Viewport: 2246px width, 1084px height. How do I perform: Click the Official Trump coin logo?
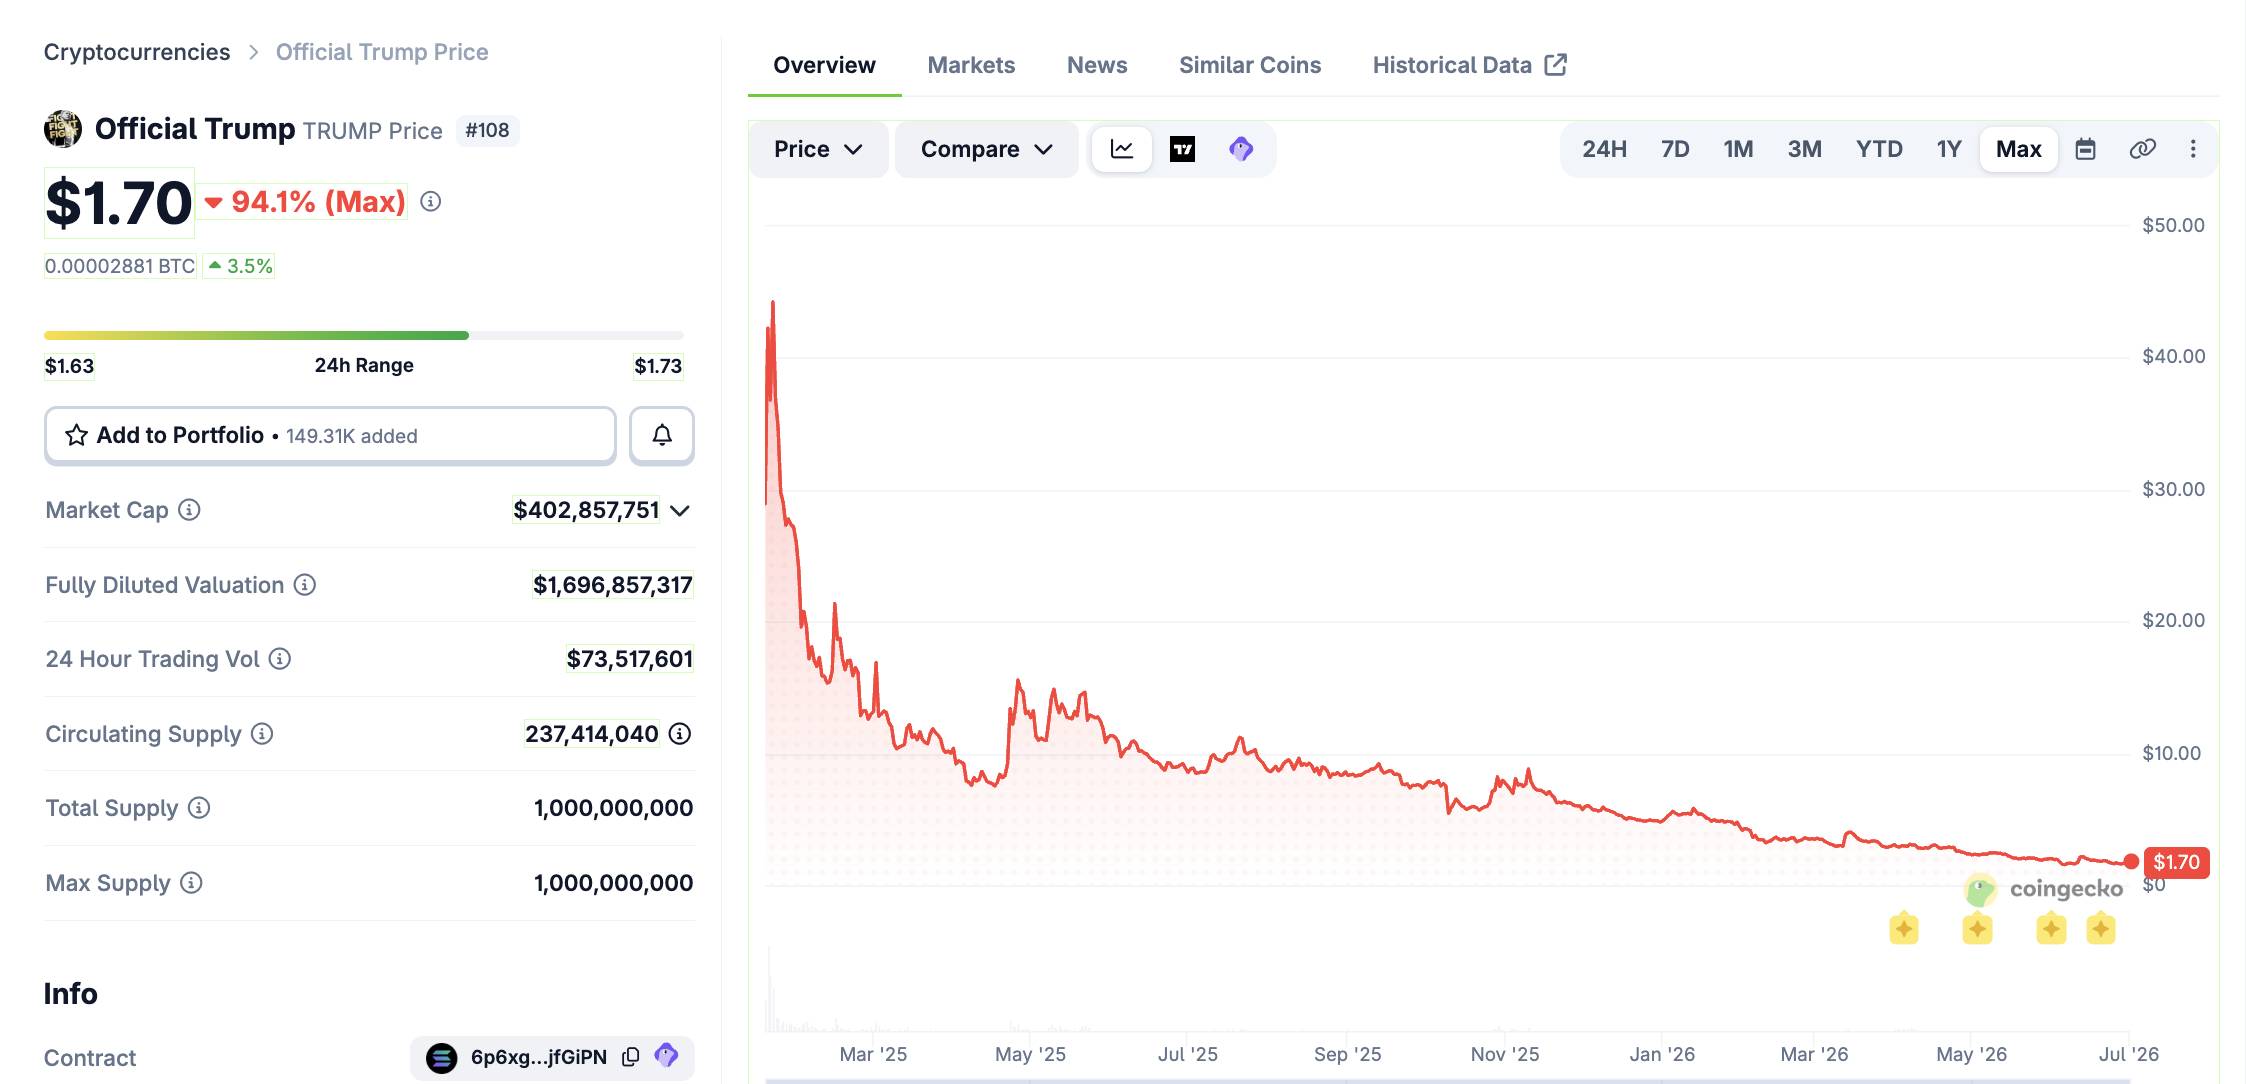(63, 129)
